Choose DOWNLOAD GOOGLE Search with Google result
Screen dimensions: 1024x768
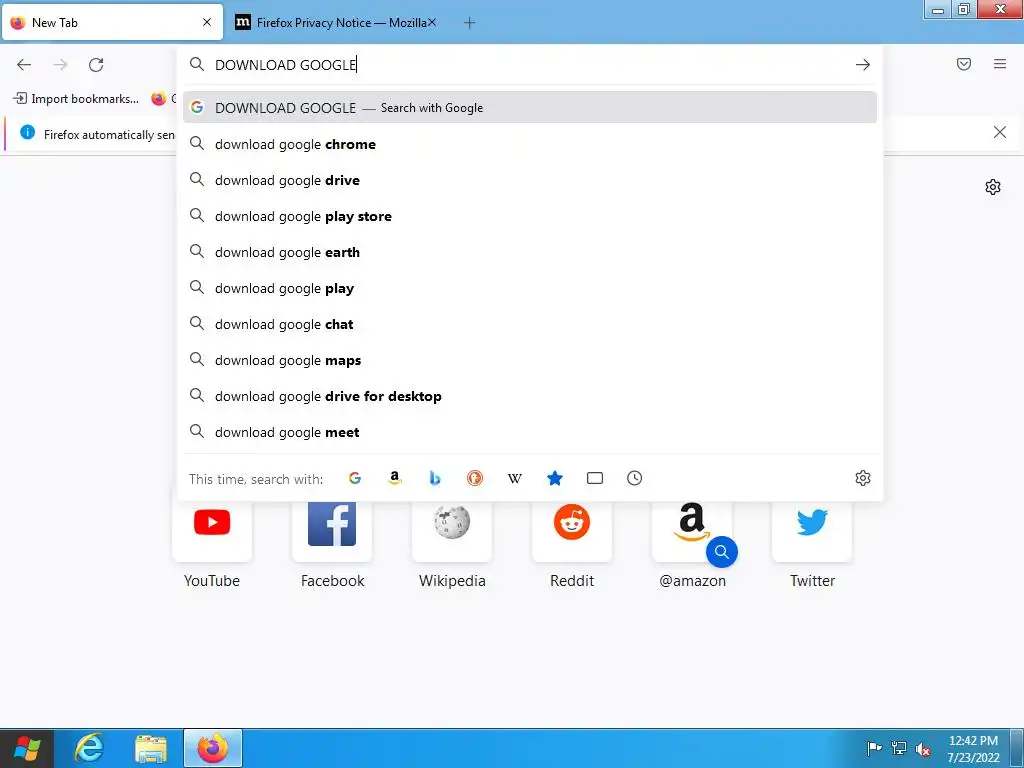click(x=530, y=108)
